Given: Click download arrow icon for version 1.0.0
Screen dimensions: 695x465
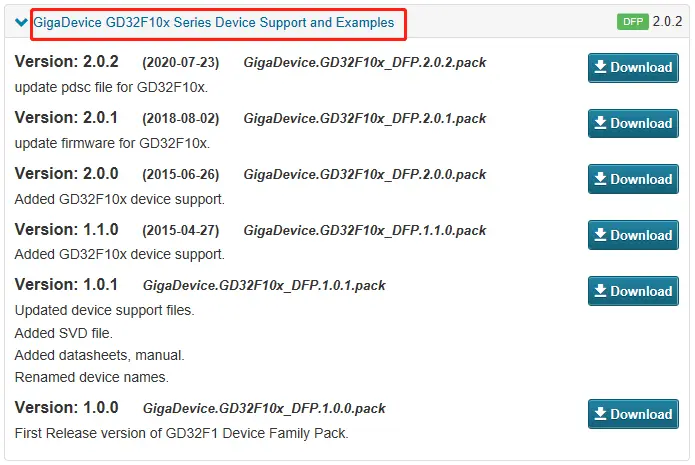Looking at the screenshot, I should [601, 414].
